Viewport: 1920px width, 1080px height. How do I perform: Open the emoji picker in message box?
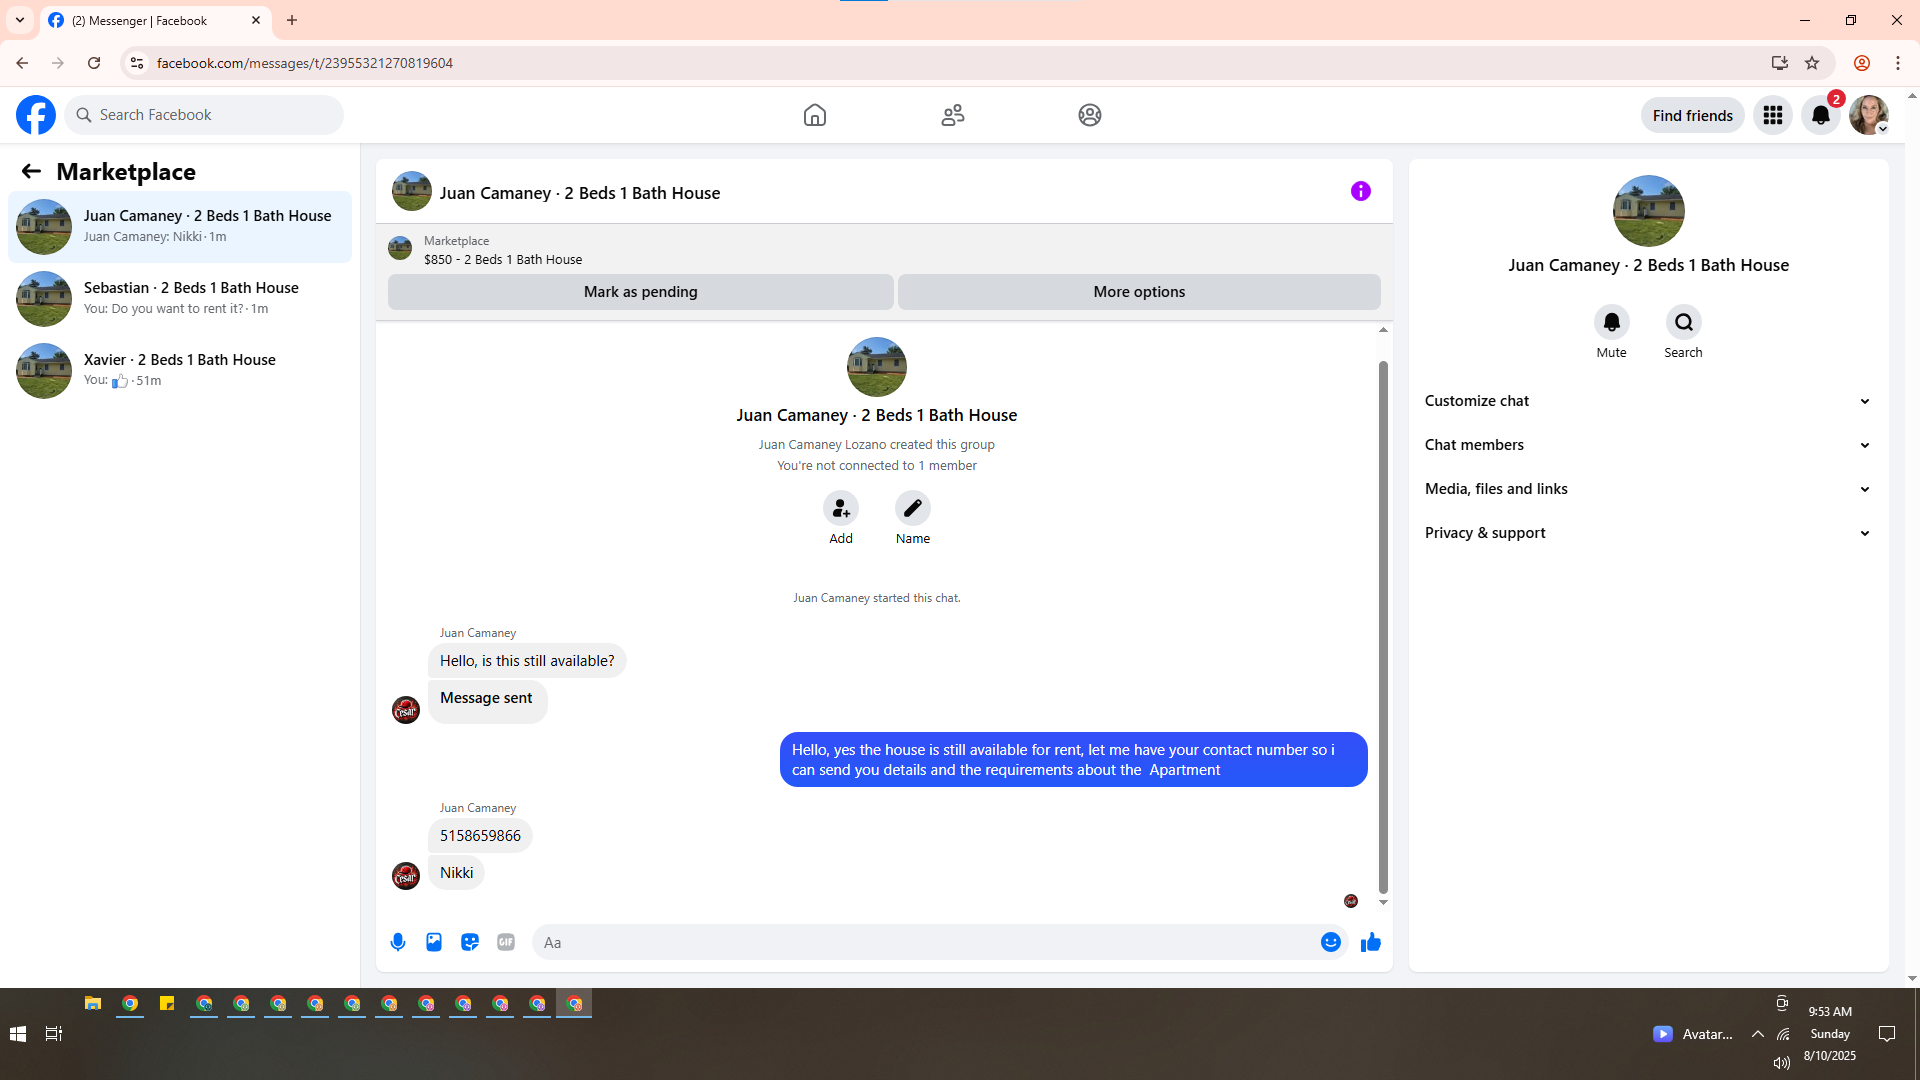click(x=1330, y=942)
